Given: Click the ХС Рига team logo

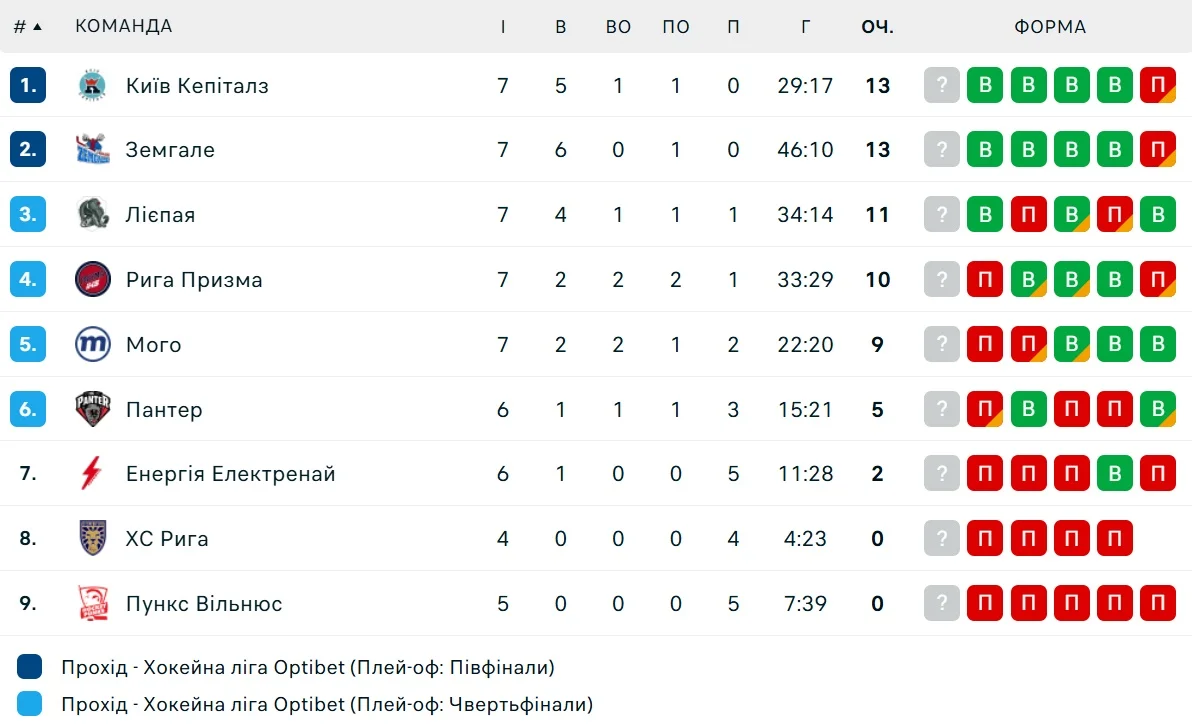Looking at the screenshot, I should [x=93, y=538].
